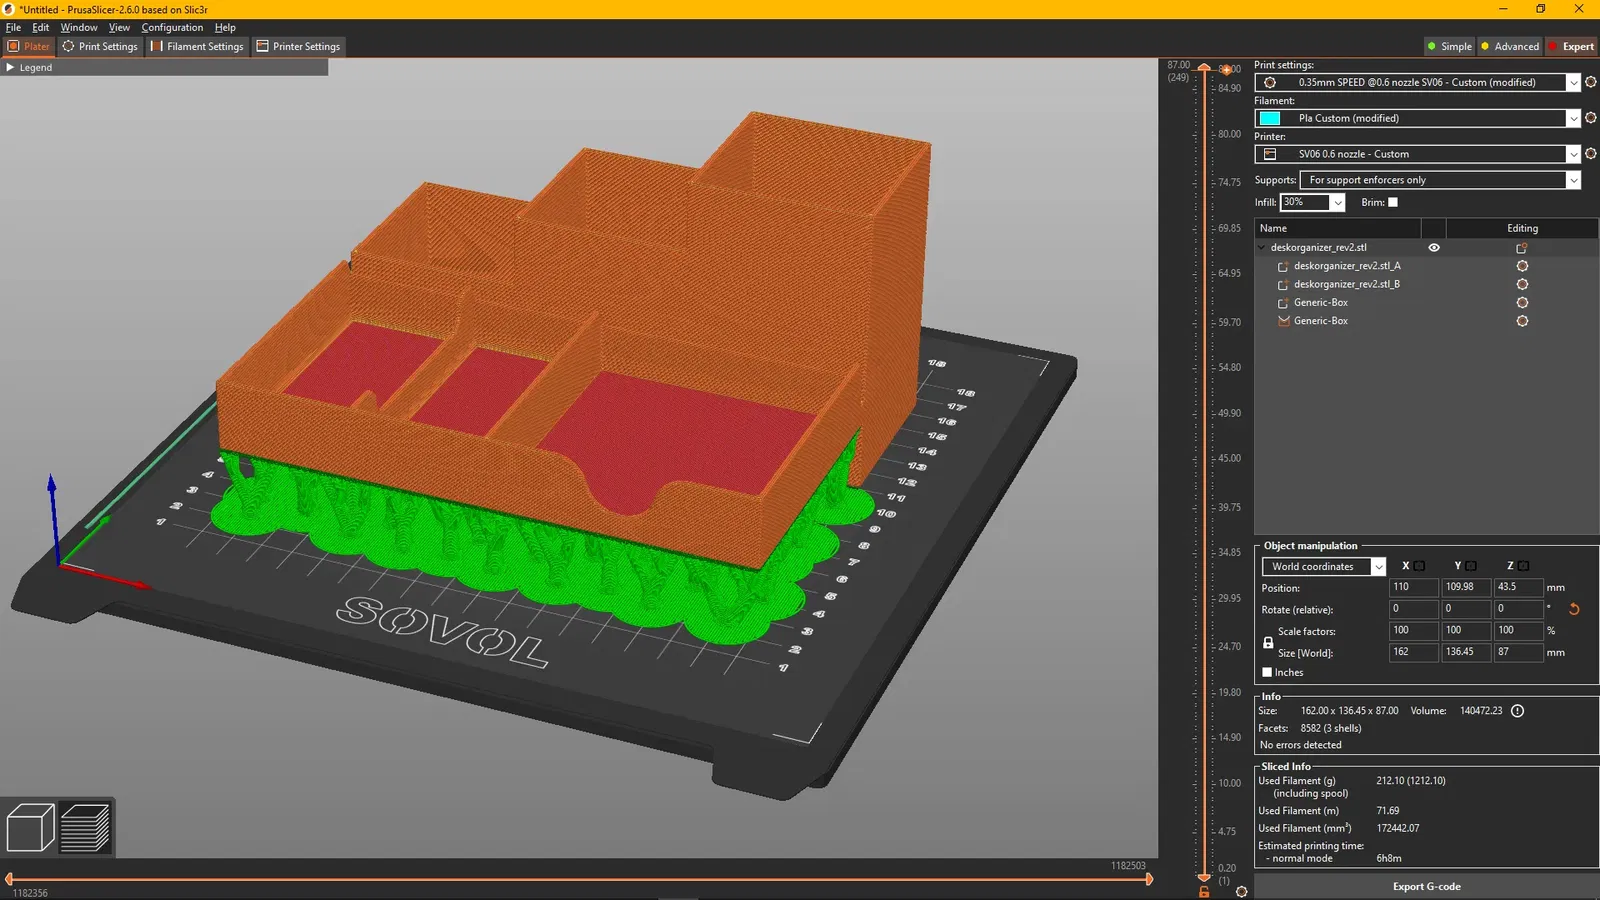1600x900 pixels.
Task: Open the Infill percentage dropdown
Action: tap(1338, 203)
